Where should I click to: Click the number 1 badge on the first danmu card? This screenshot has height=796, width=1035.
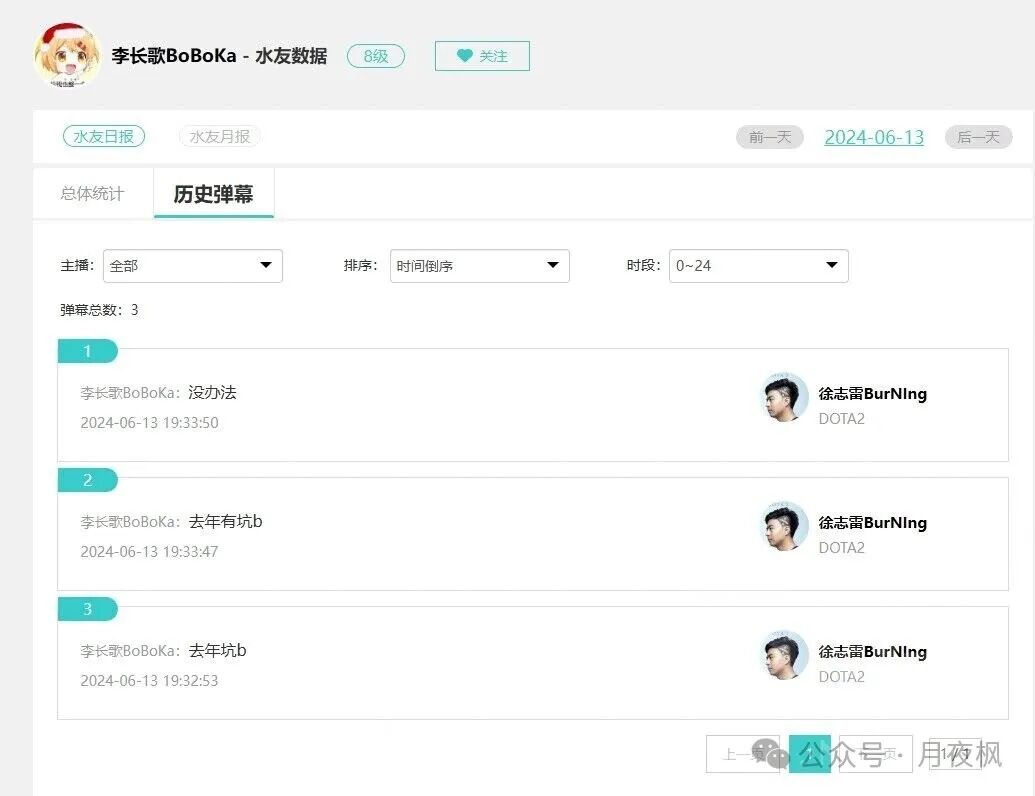pyautogui.click(x=88, y=351)
